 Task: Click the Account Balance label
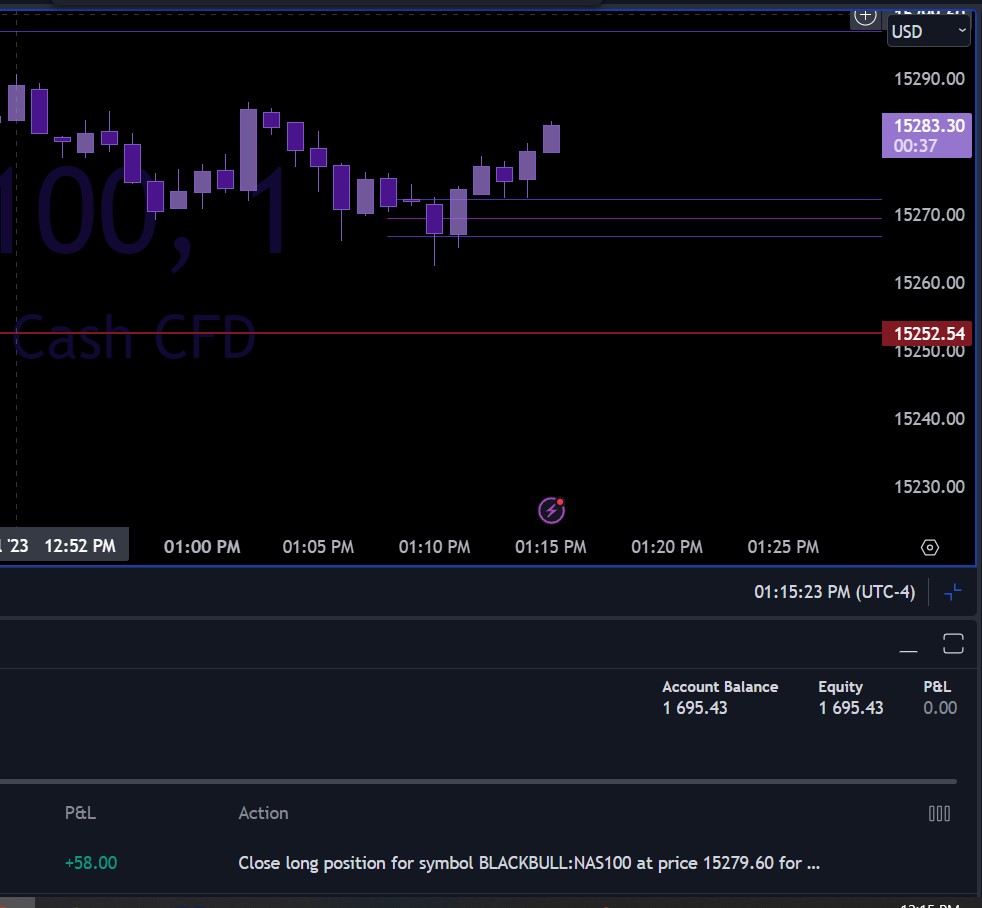coord(720,687)
